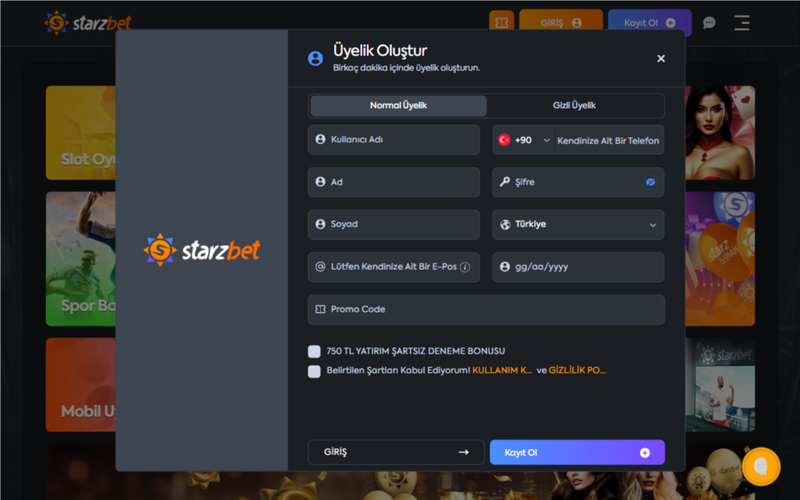Focus the phone number input field
The height and width of the screenshot is (500, 800).
[x=609, y=140]
